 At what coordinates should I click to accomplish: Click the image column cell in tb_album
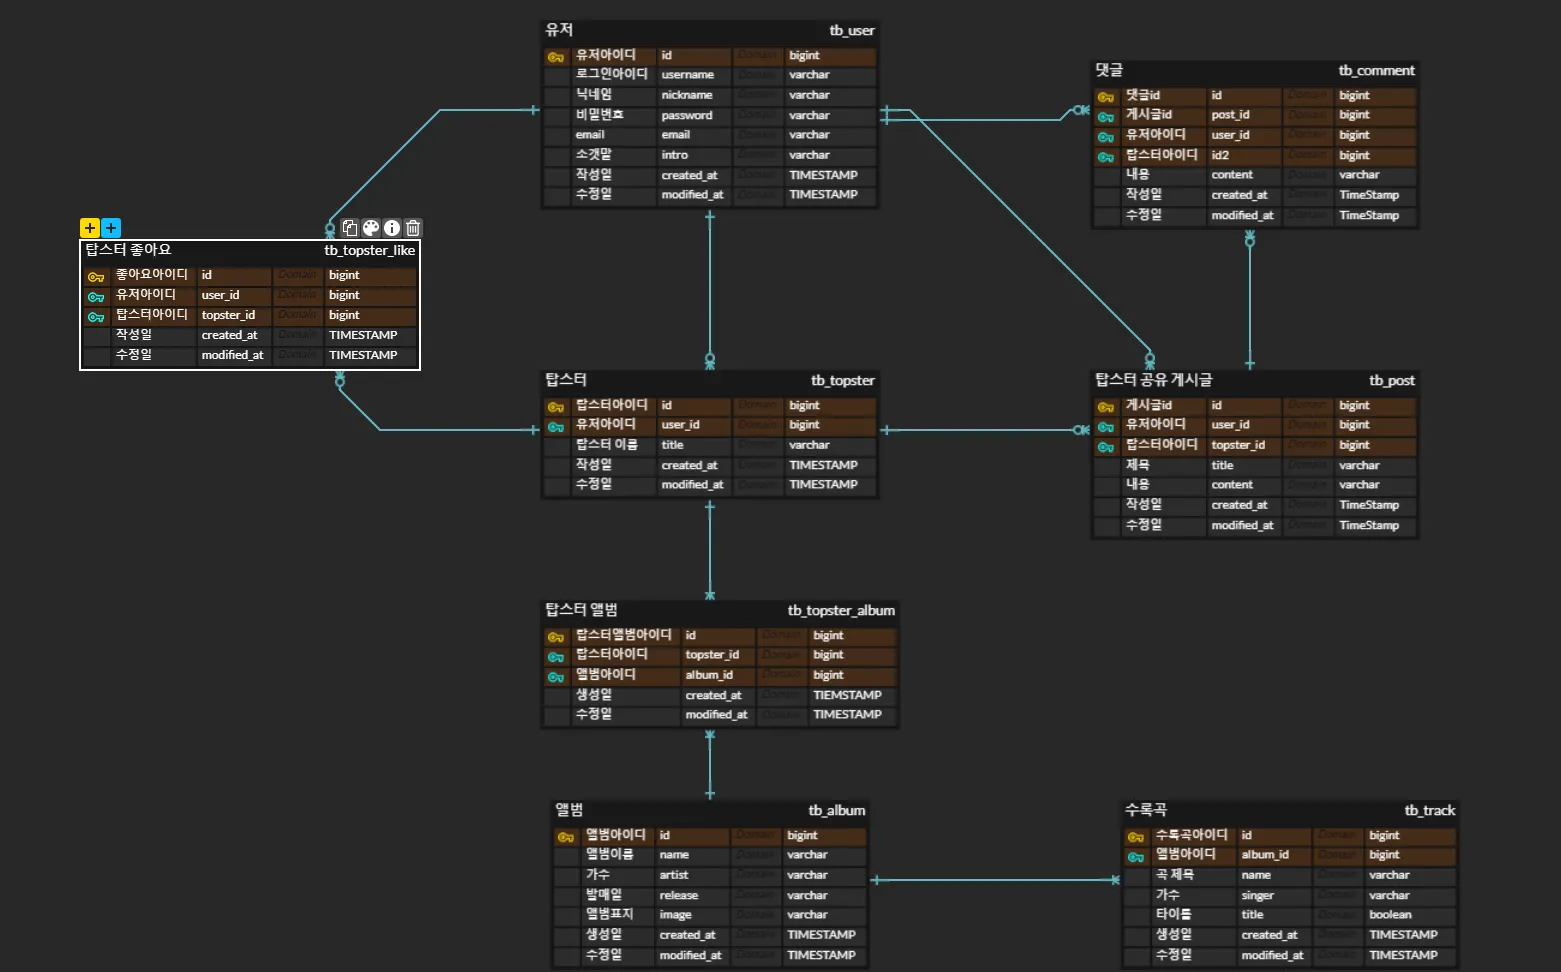693,915
